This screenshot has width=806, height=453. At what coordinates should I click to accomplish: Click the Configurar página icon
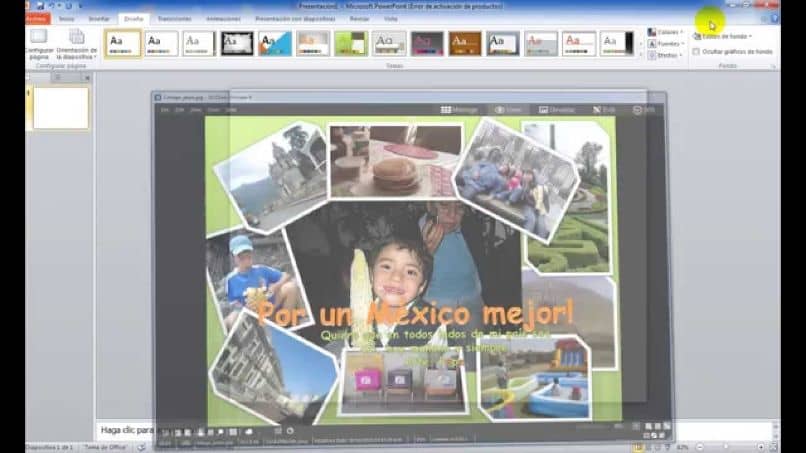(39, 40)
